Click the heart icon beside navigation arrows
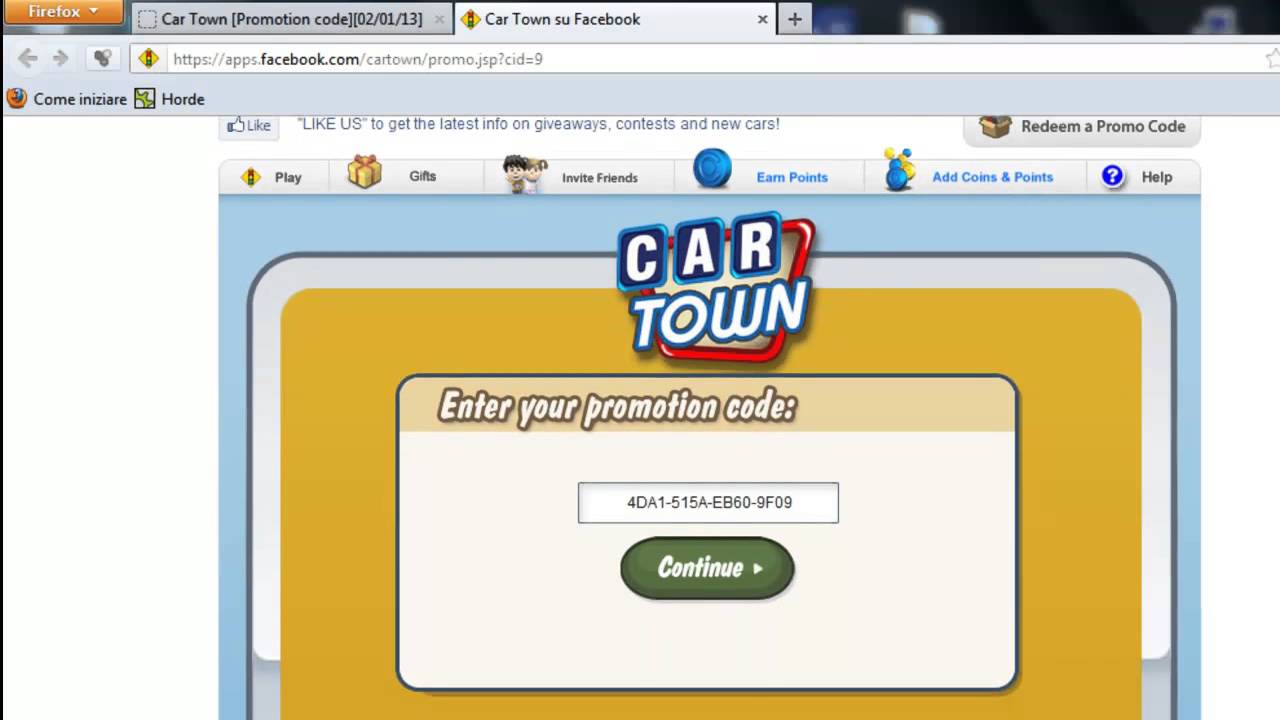Screen dimensions: 1280x720 [102, 59]
